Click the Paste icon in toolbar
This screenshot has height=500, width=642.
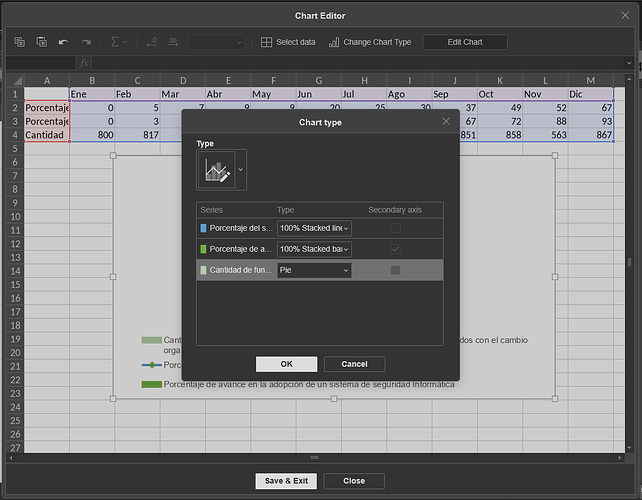click(41, 42)
